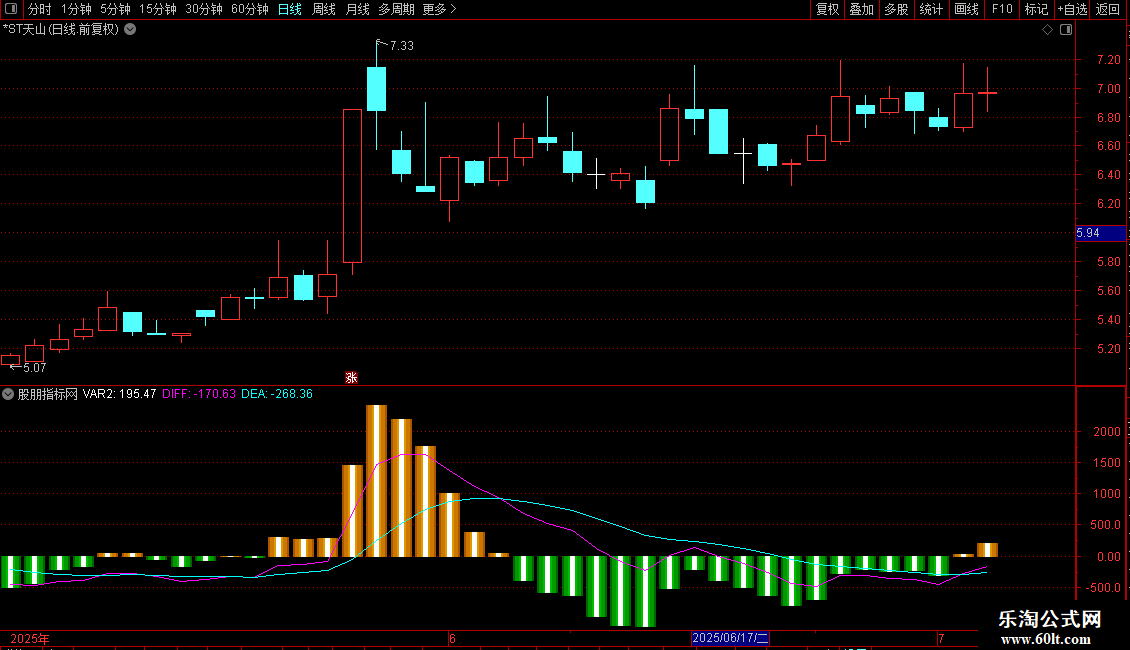Switch to 分时 intraday view
Viewport: 1130px width, 650px height.
coord(40,9)
